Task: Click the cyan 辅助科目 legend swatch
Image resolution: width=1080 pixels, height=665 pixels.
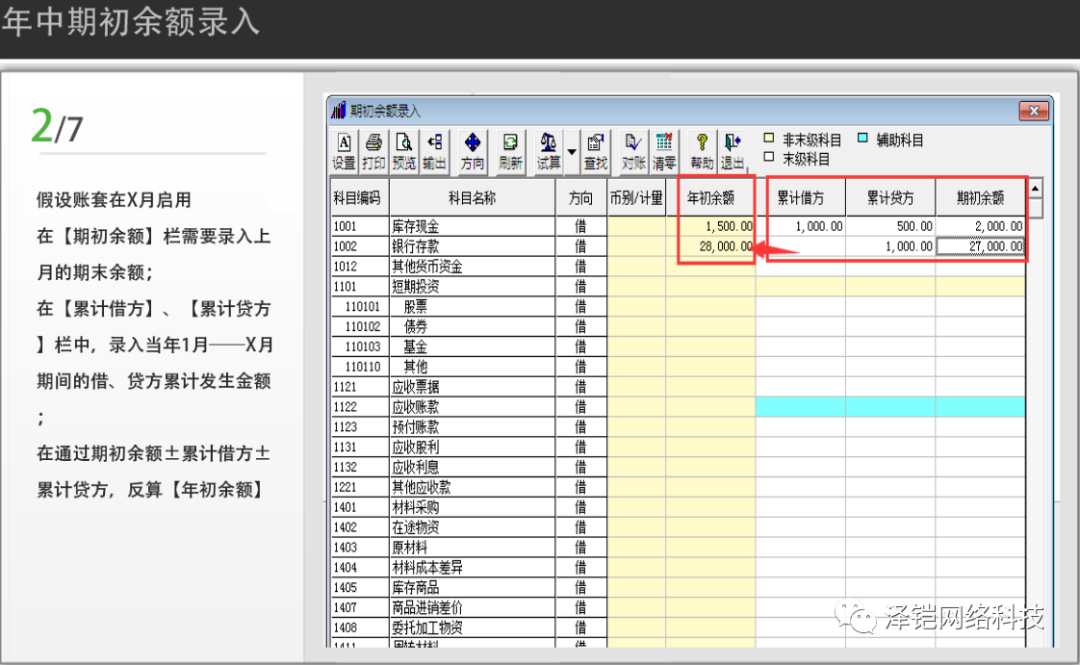Action: click(x=862, y=140)
